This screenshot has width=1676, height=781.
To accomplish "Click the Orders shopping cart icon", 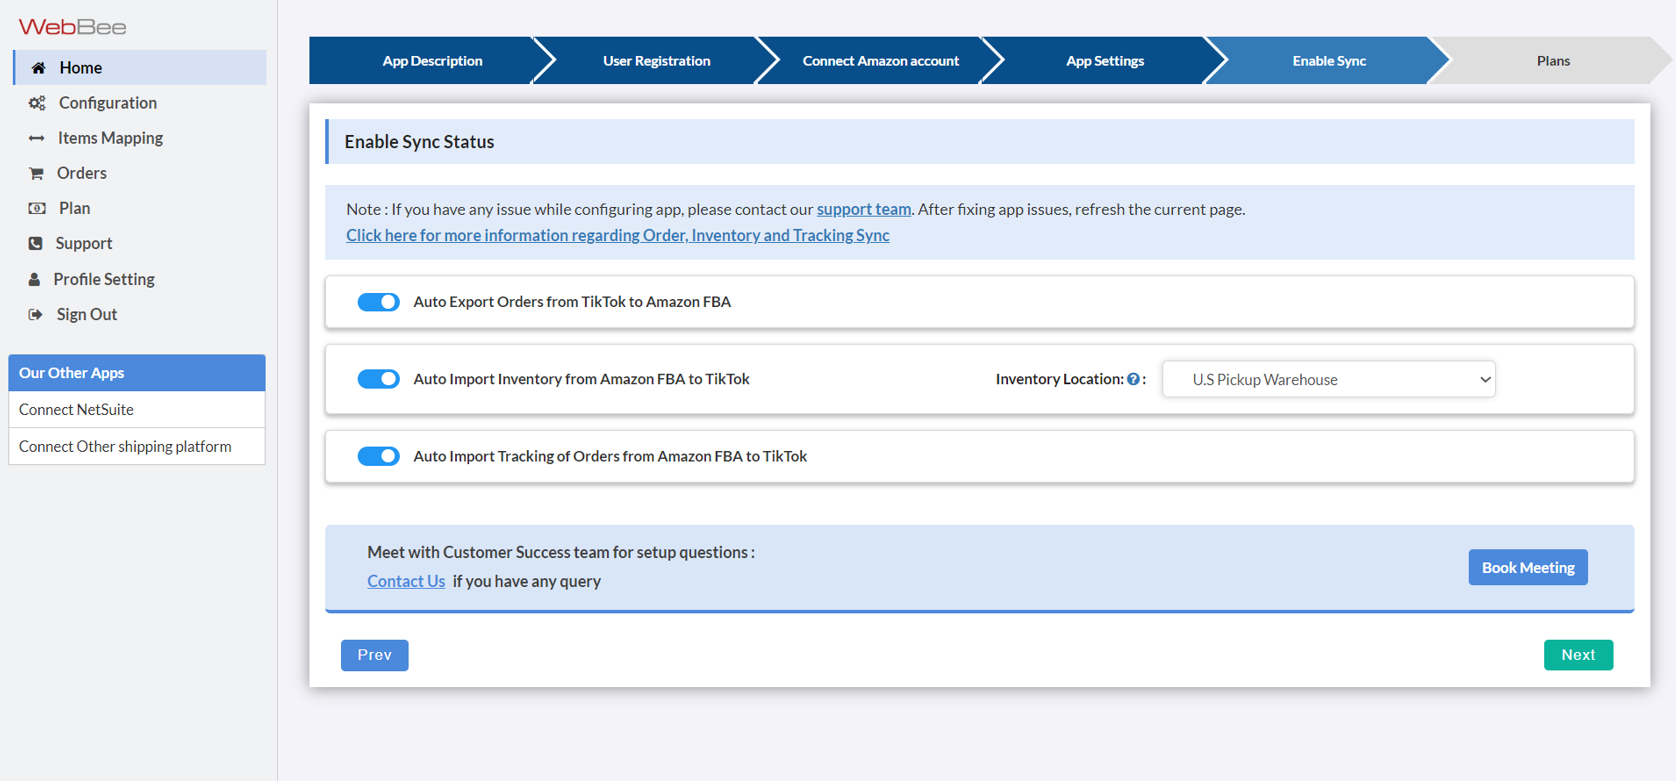I will click(x=37, y=173).
